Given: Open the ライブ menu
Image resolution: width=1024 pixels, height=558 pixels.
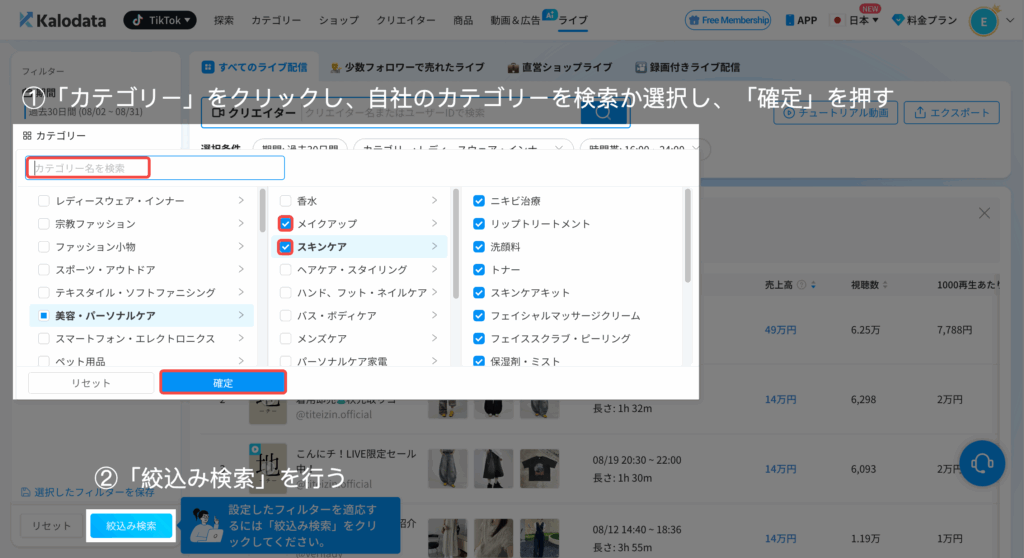Looking at the screenshot, I should click(x=573, y=20).
